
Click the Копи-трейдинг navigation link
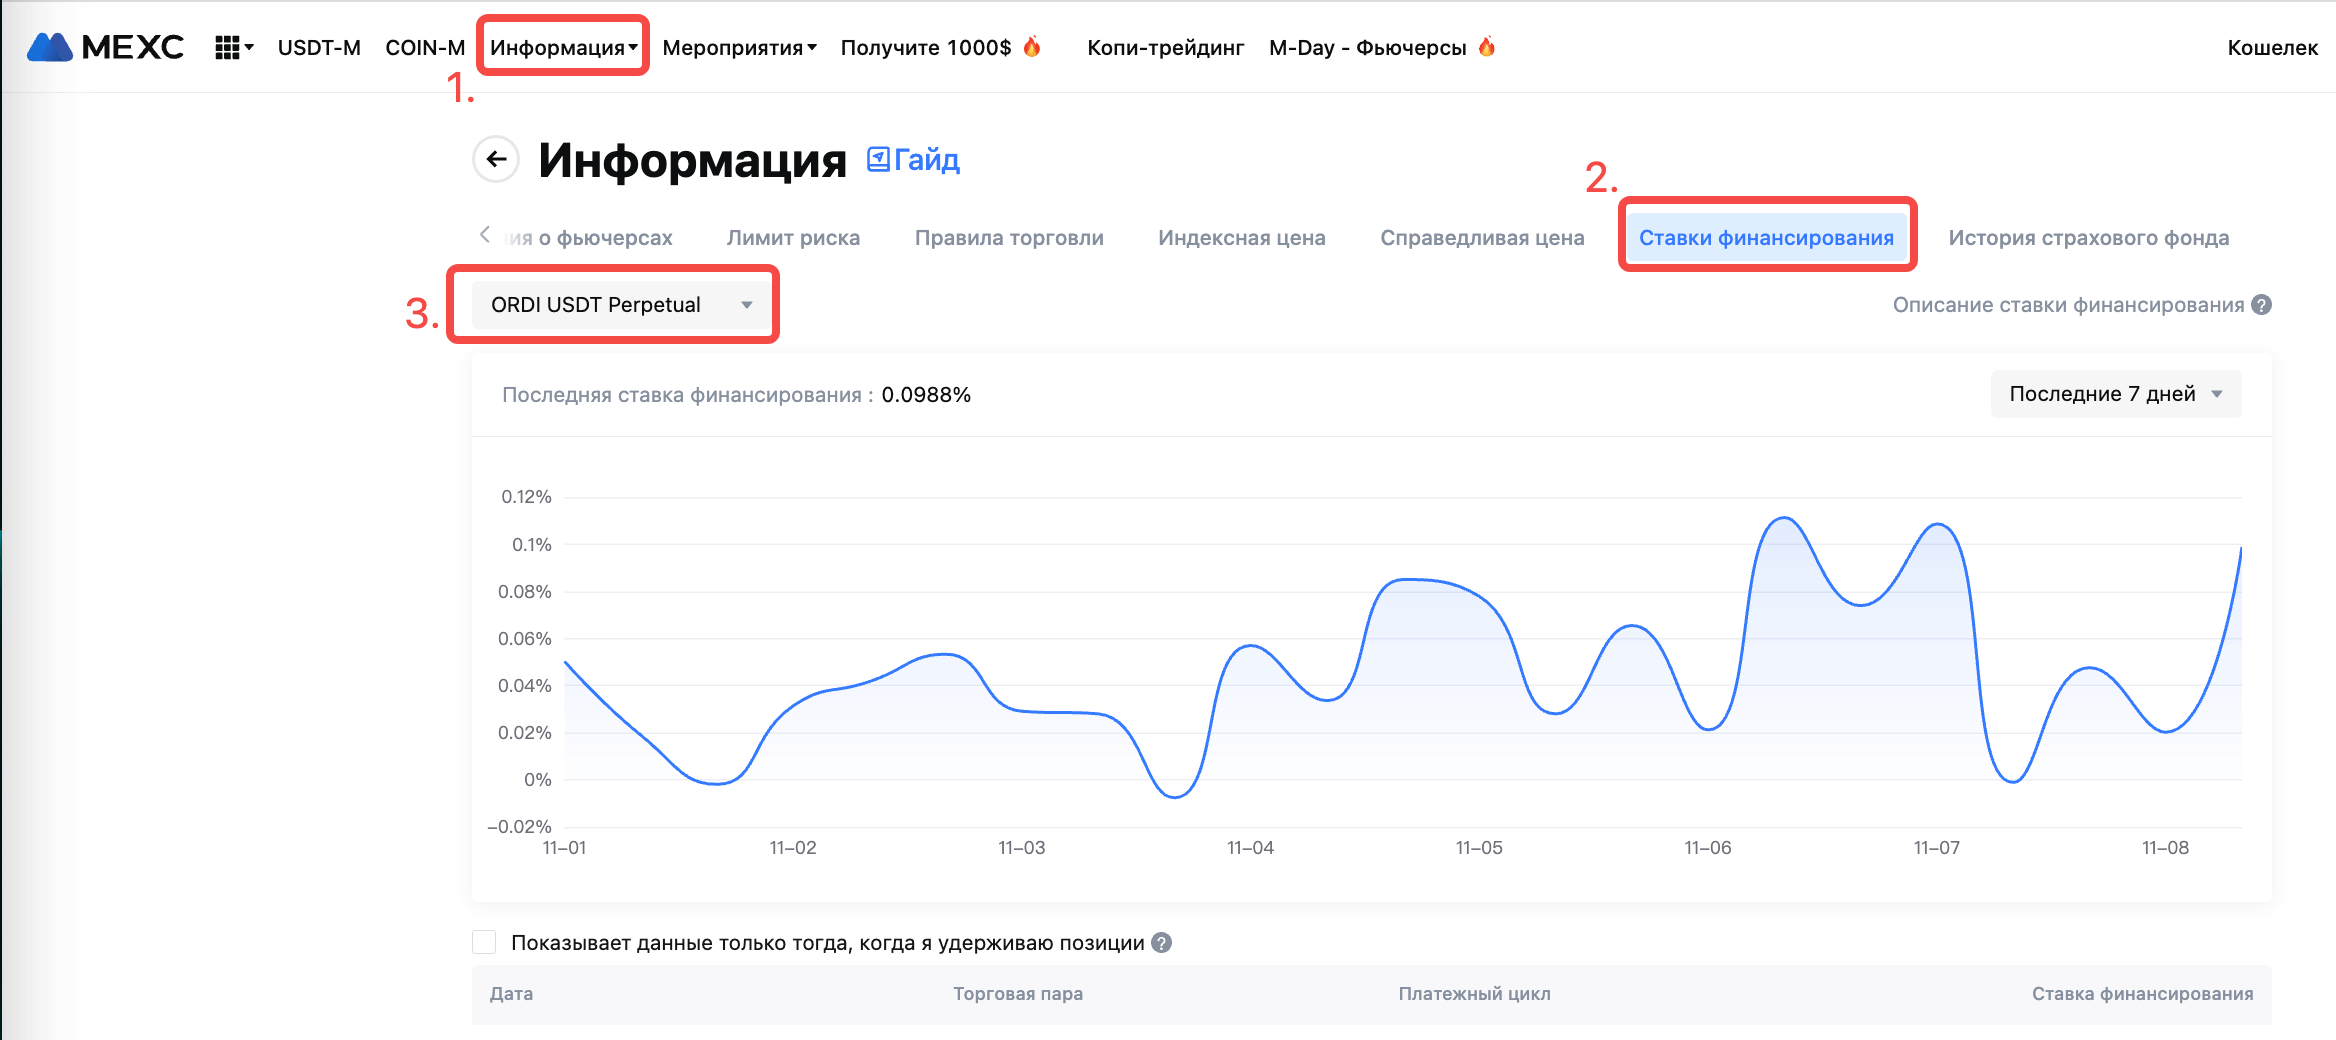(1165, 47)
